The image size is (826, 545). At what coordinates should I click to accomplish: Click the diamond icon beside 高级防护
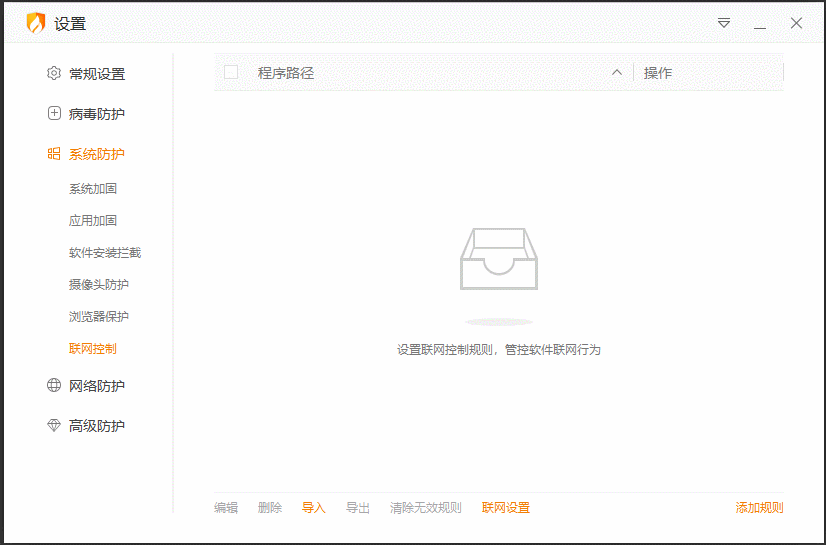pos(54,425)
